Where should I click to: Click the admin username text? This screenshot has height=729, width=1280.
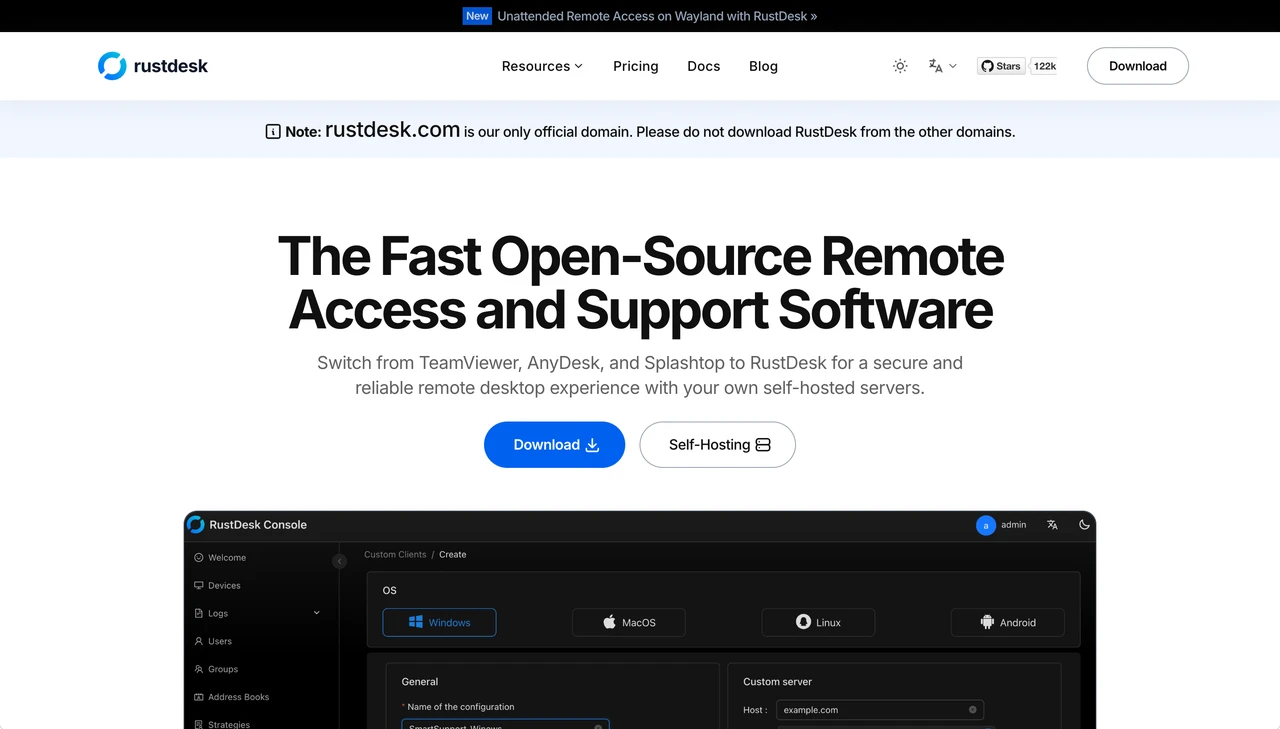1014,525
